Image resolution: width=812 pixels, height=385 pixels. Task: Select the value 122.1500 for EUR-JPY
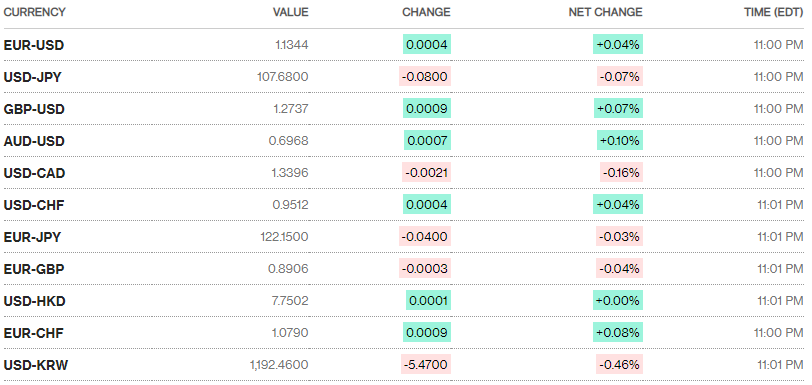point(284,237)
